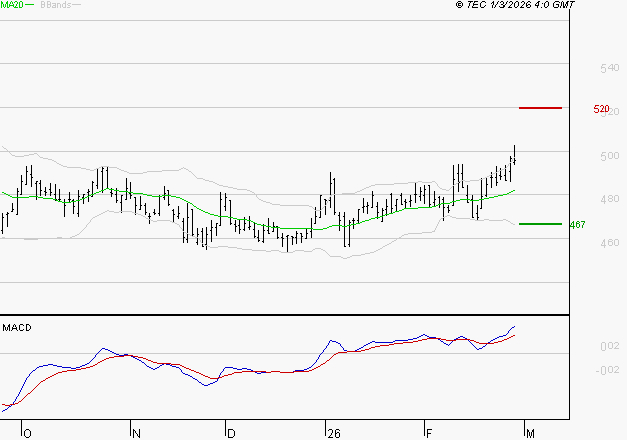The image size is (627, 440).
Task: Click the 540 price axis label
Action: pyautogui.click(x=609, y=68)
